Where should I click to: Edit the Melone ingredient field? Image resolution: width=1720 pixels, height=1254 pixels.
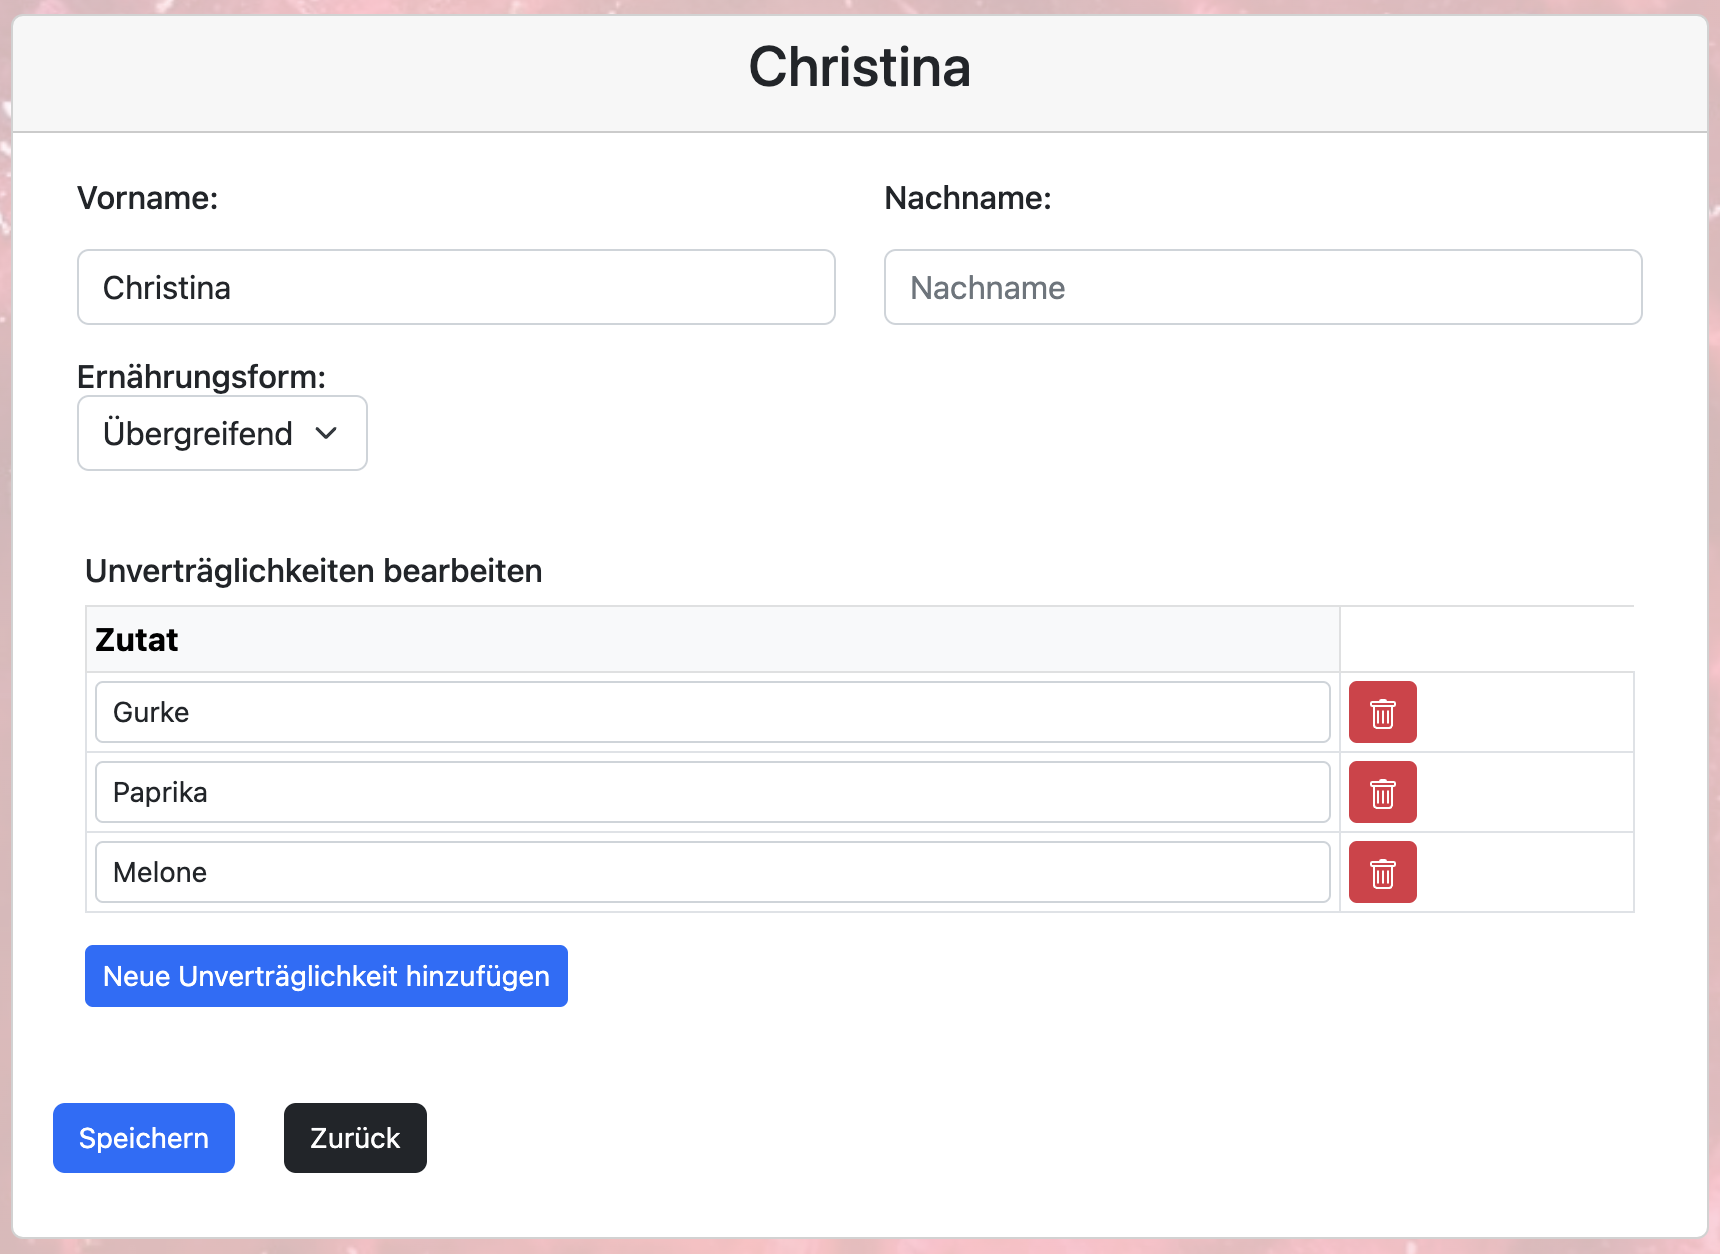tap(712, 872)
